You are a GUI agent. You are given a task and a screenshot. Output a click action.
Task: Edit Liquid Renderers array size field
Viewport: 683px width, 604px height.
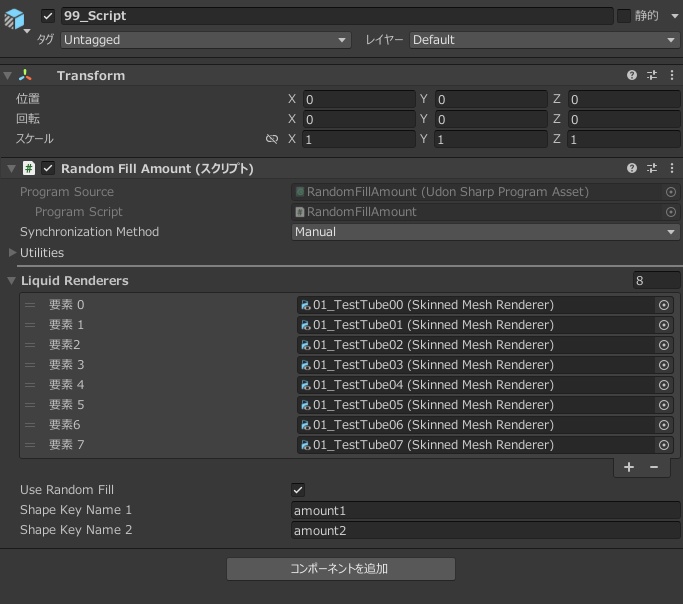point(656,280)
